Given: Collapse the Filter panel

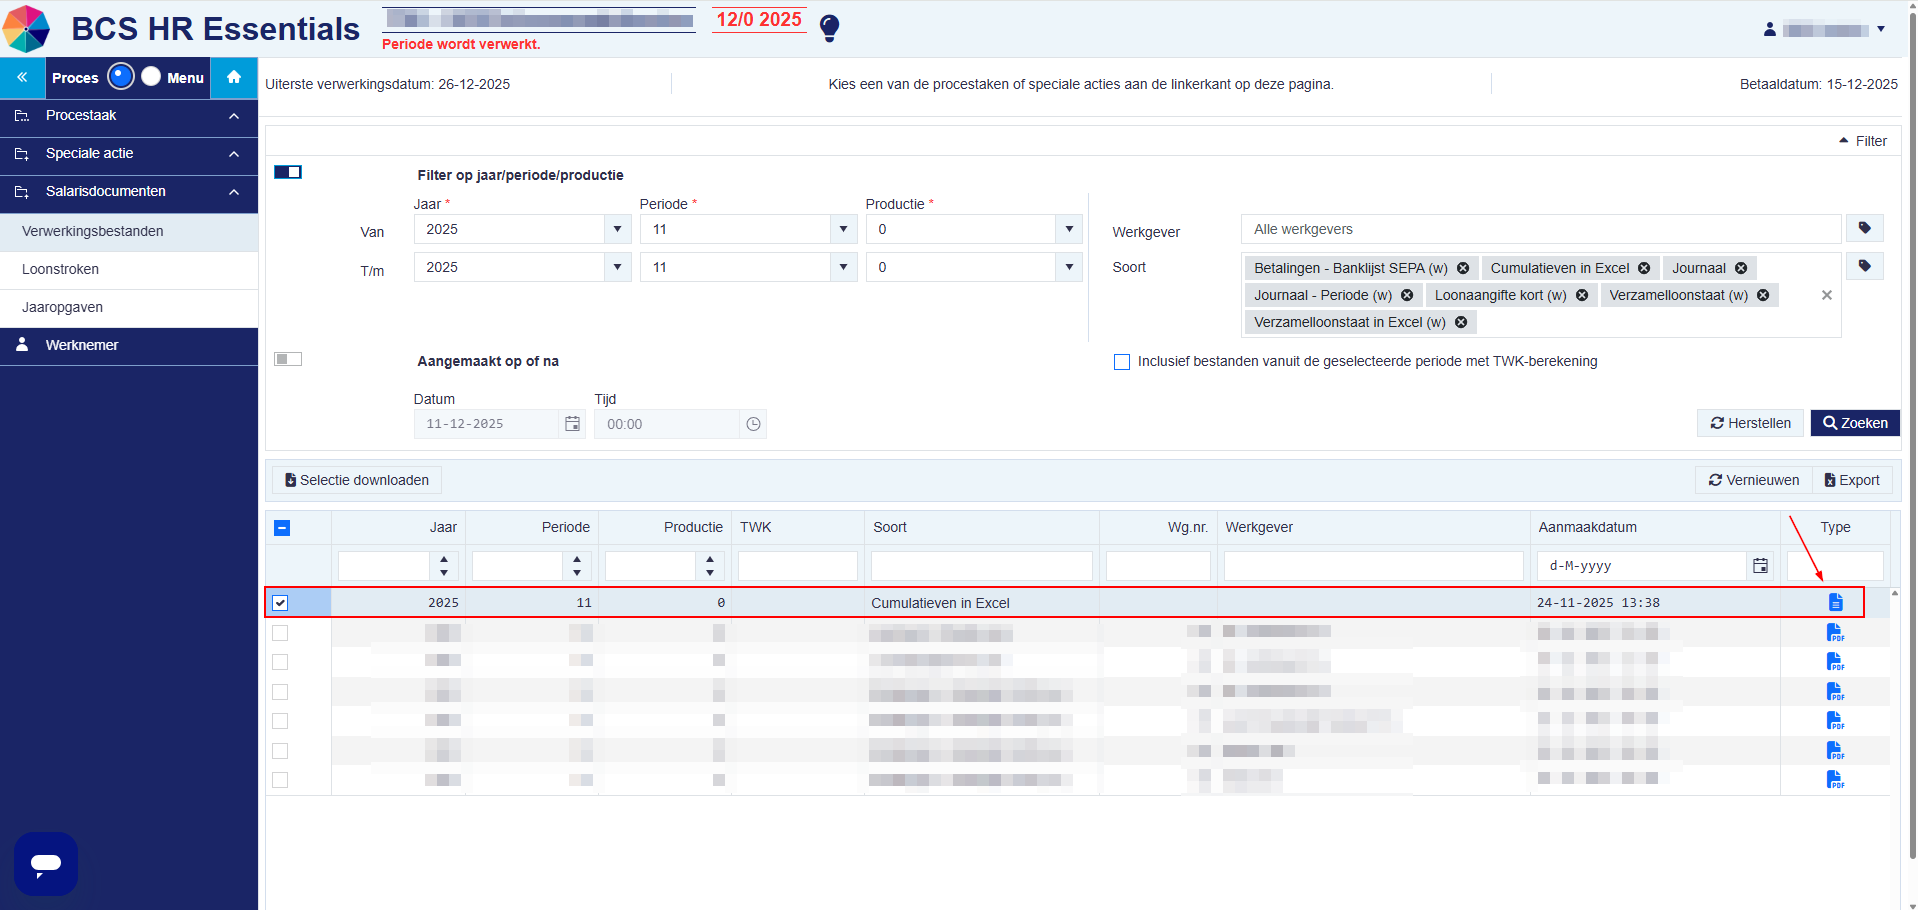Looking at the screenshot, I should coord(1862,141).
